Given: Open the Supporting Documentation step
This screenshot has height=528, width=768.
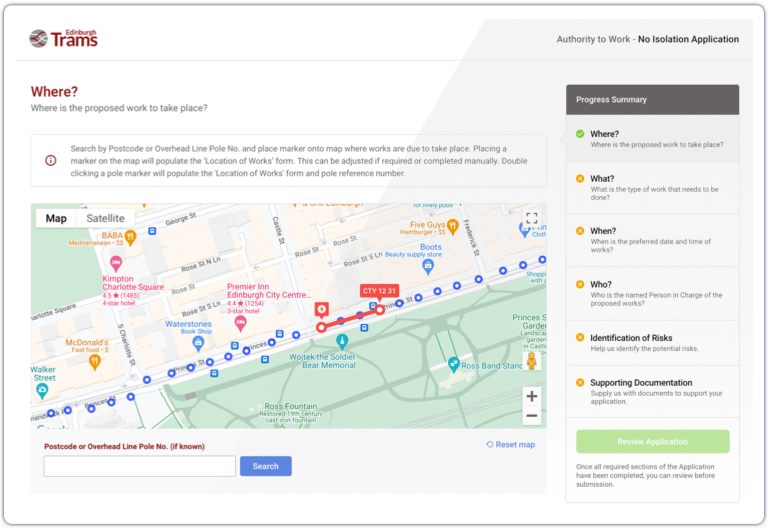Looking at the screenshot, I should click(x=652, y=391).
